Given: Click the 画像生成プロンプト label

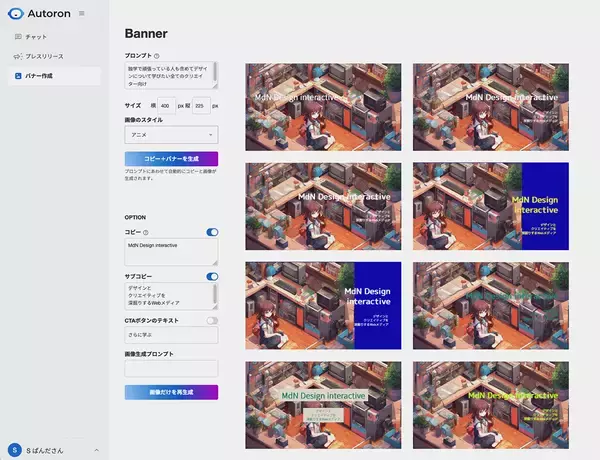Looking at the screenshot, I should pyautogui.click(x=149, y=354).
